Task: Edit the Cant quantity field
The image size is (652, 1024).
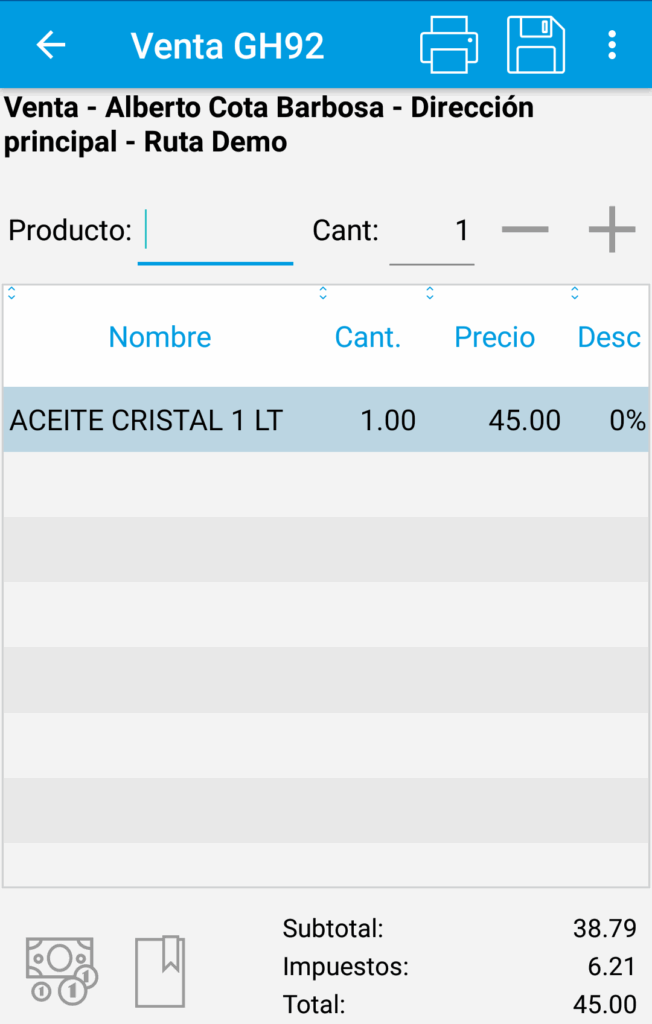Action: click(432, 233)
